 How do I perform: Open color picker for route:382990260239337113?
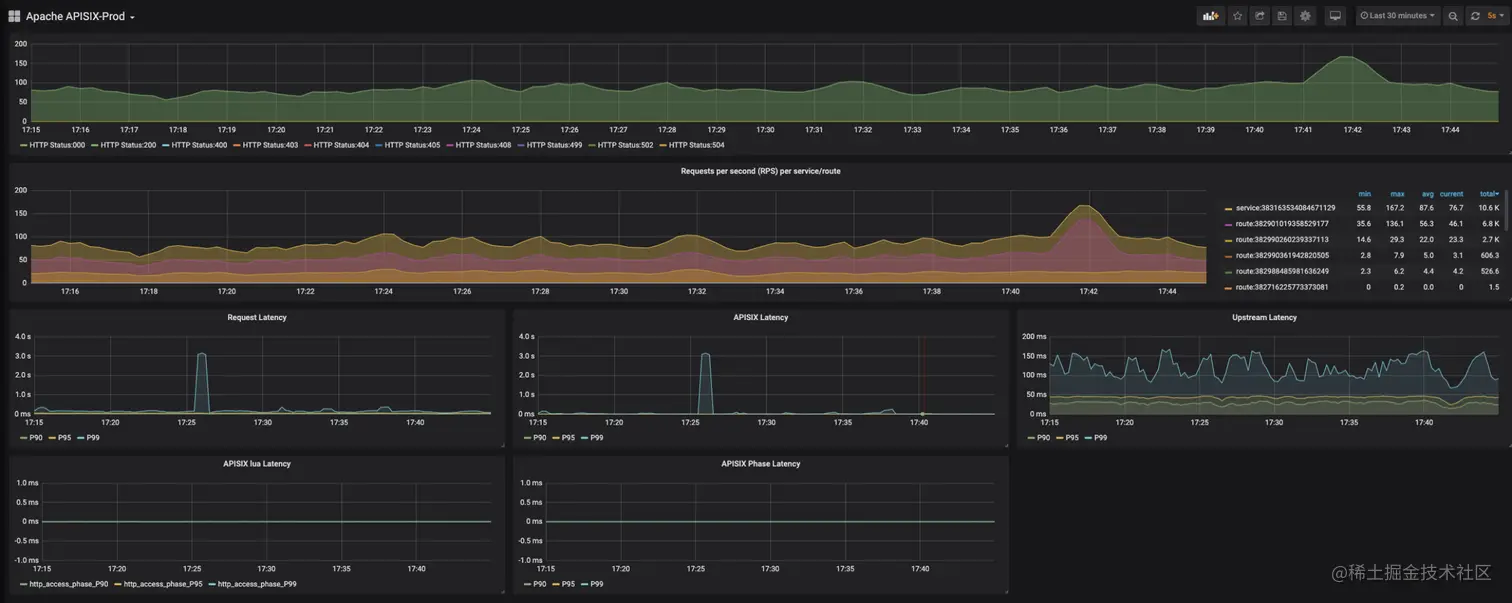tap(1228, 240)
